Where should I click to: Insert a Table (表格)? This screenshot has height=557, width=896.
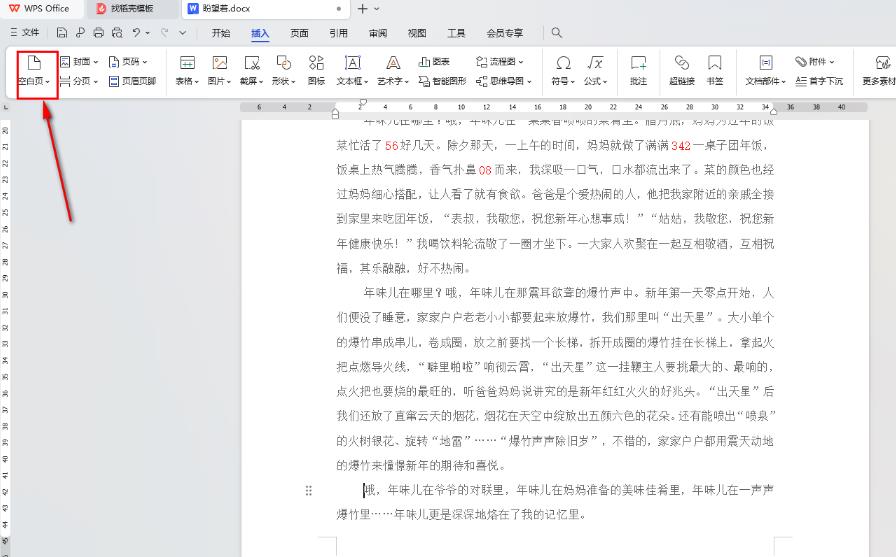click(x=187, y=70)
